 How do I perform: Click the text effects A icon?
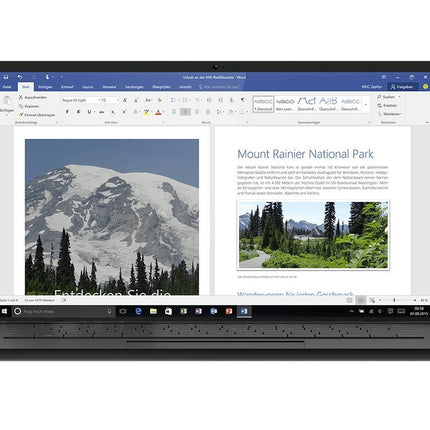135,112
